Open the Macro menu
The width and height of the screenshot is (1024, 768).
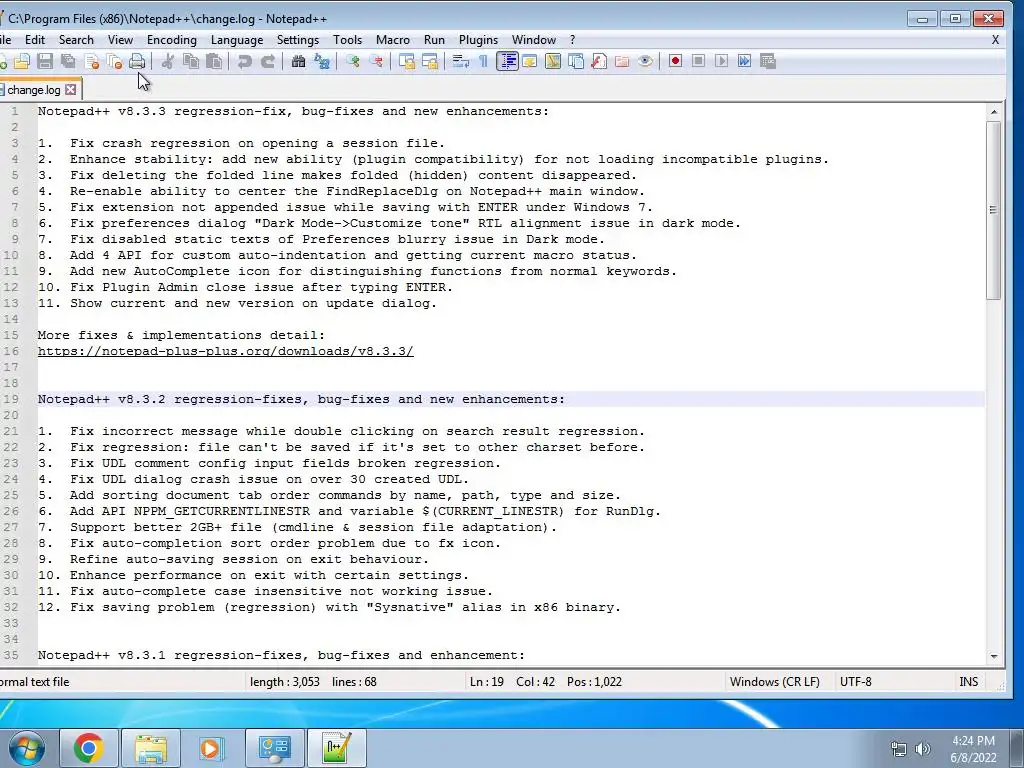click(x=393, y=40)
